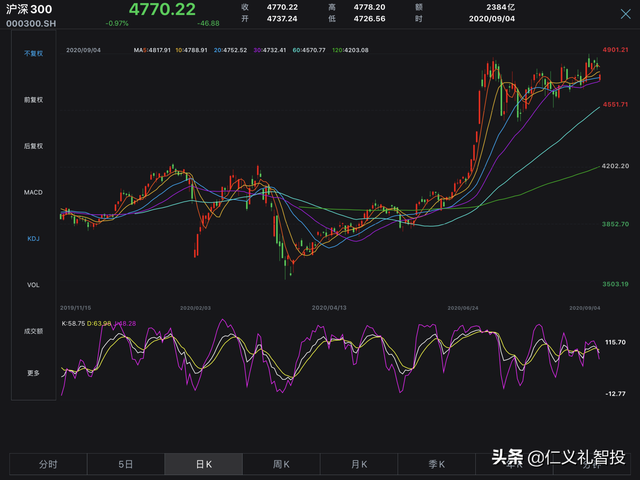Image resolution: width=640 pixels, height=480 pixels.
Task: Click the 4901.21 top price axis label
Action: (614, 49)
